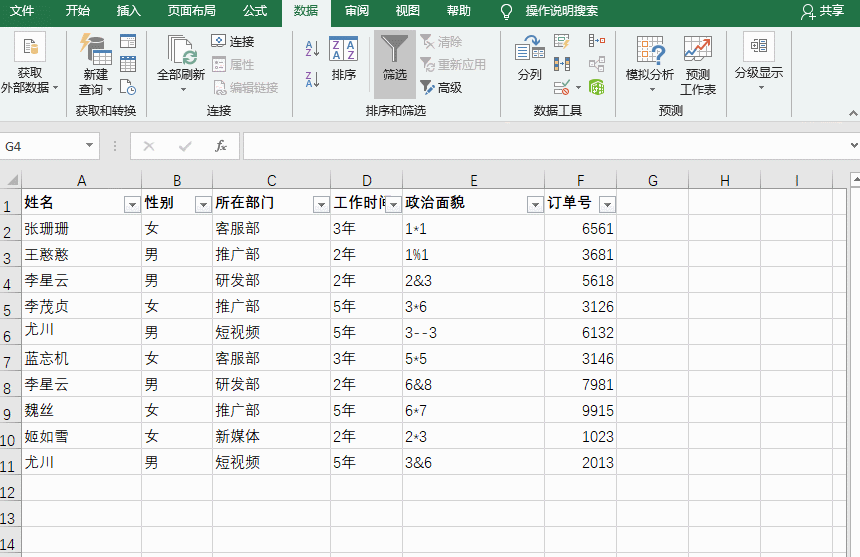Click the 模拟分析 what-if analysis icon
The height and width of the screenshot is (557, 860).
(650, 50)
